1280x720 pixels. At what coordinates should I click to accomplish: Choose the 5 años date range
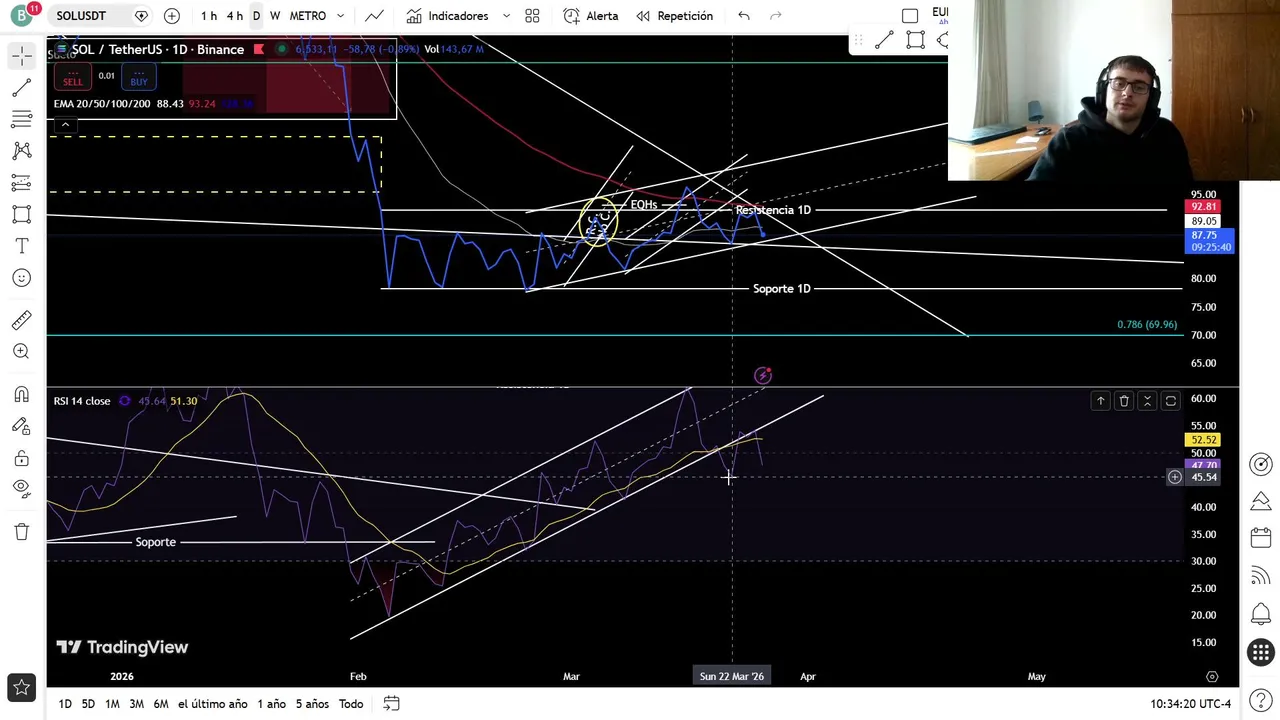[x=314, y=704]
